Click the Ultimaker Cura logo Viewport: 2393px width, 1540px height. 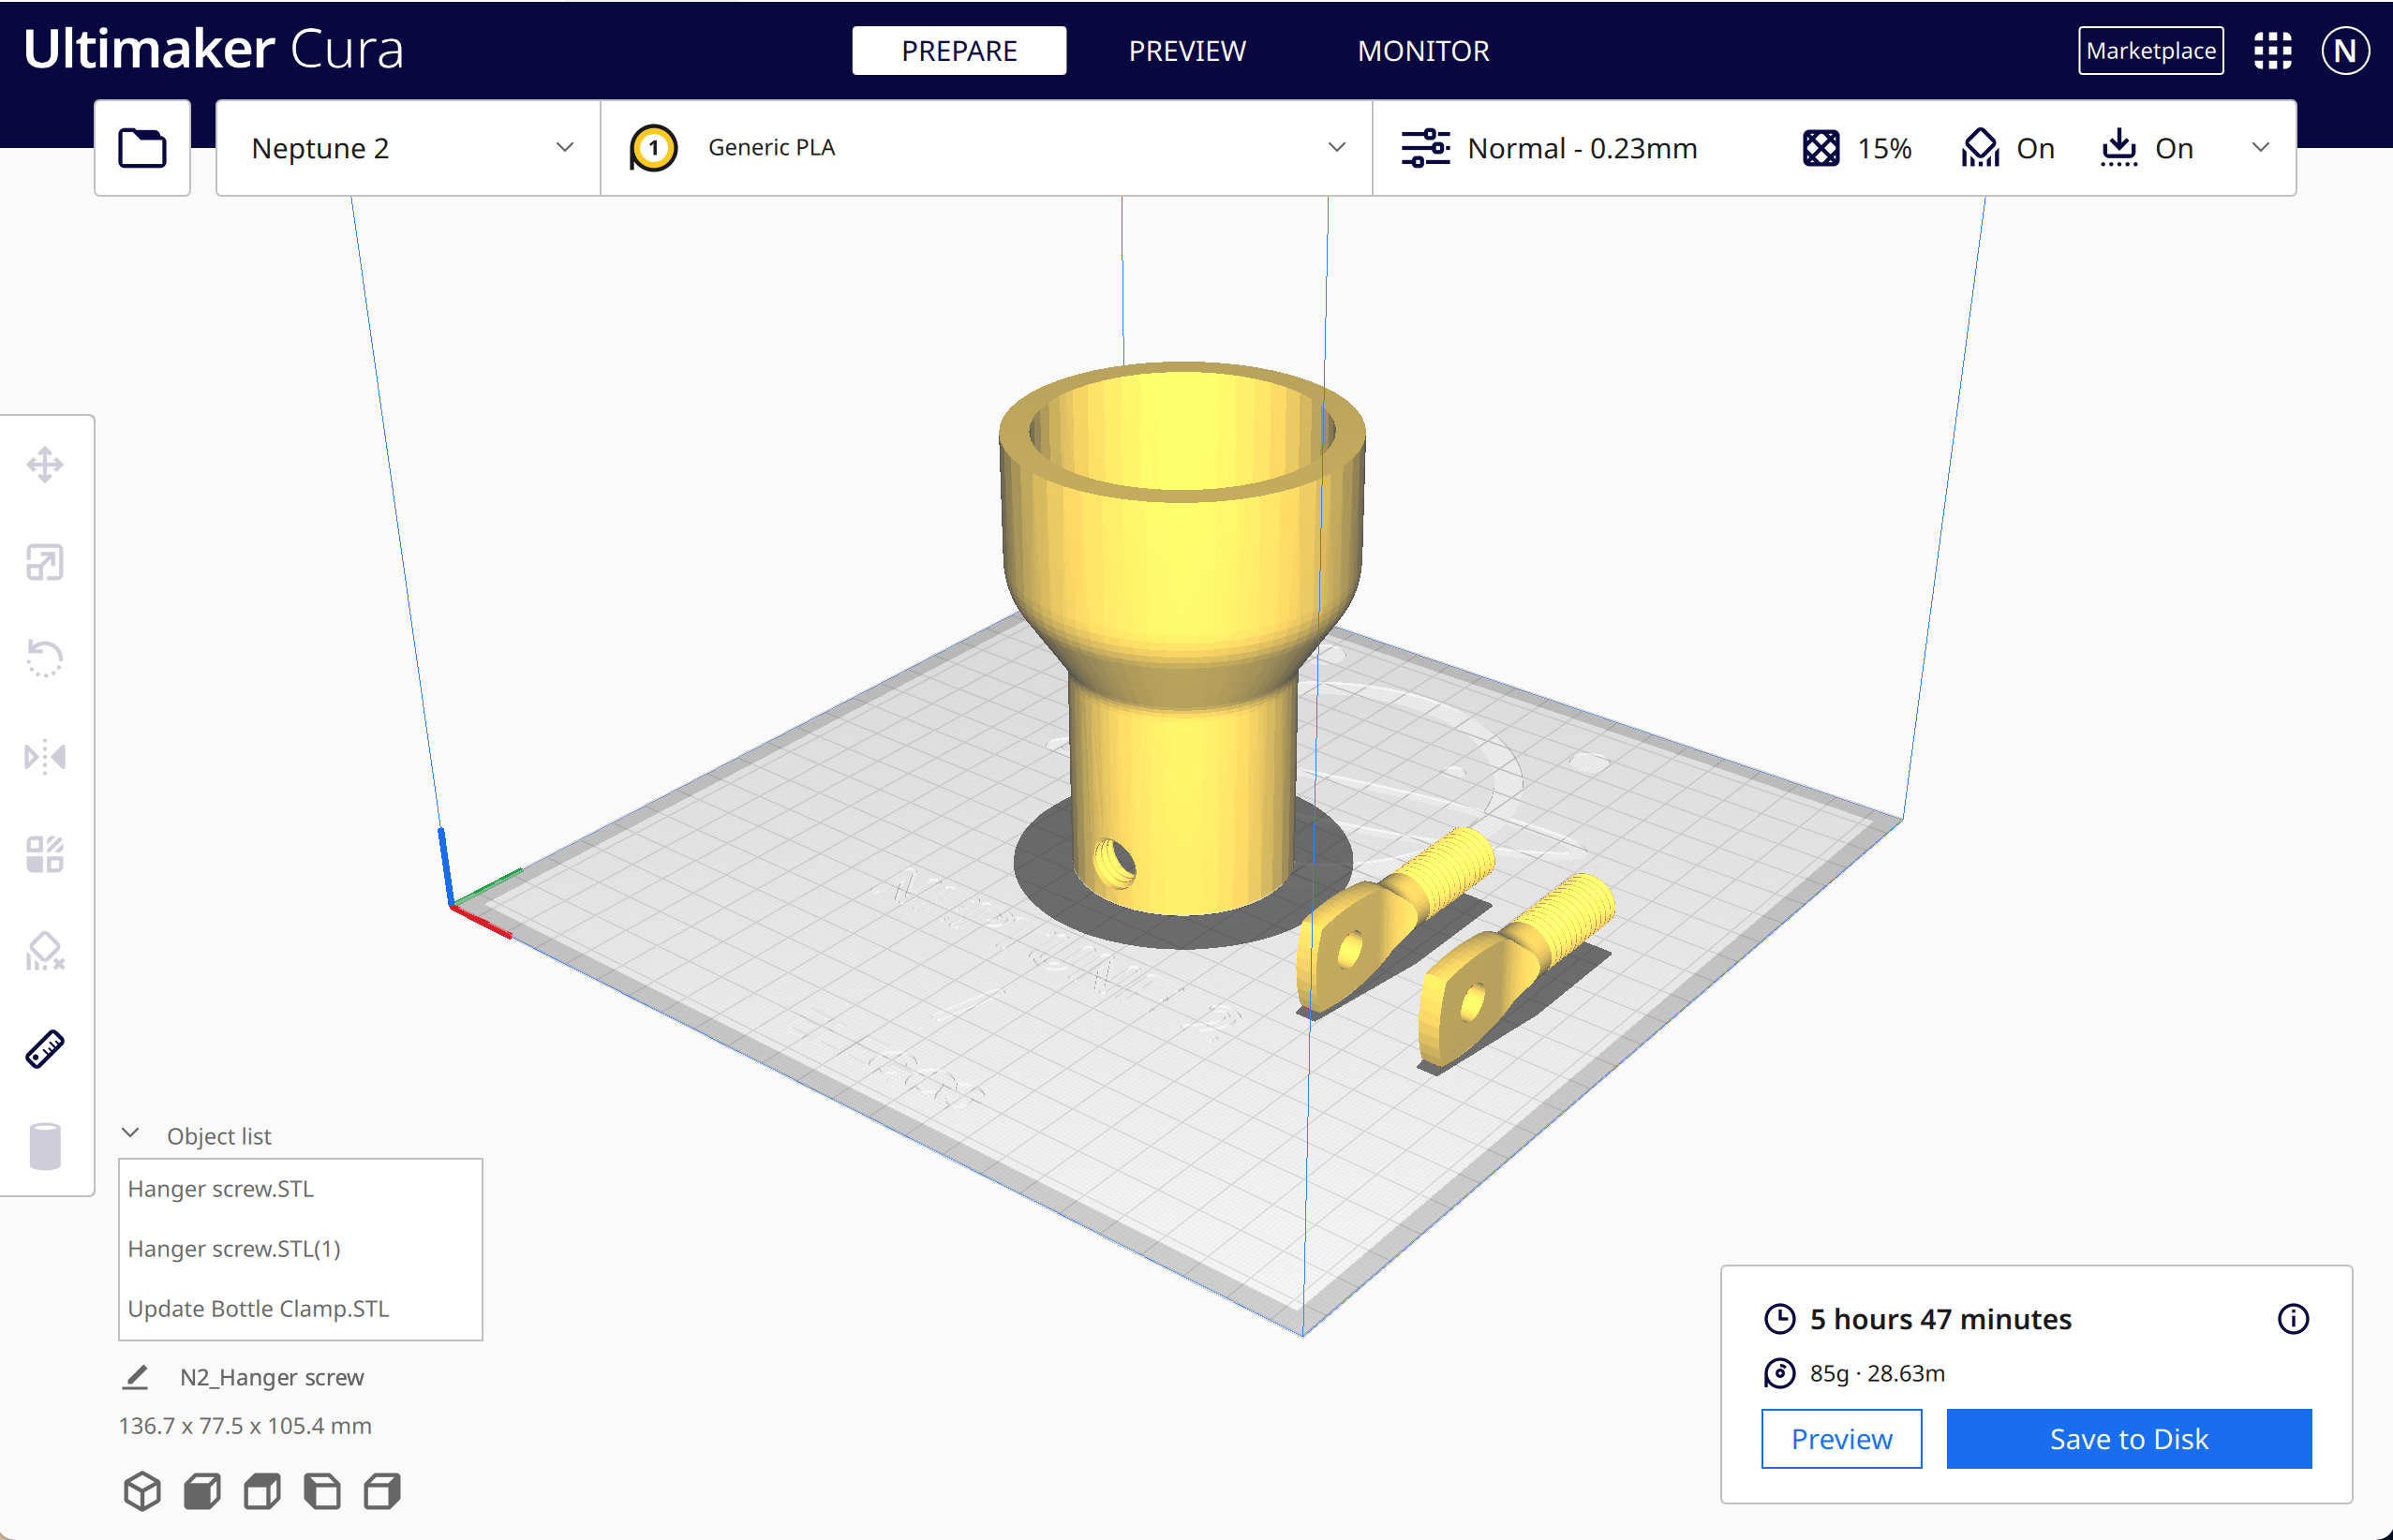click(213, 48)
